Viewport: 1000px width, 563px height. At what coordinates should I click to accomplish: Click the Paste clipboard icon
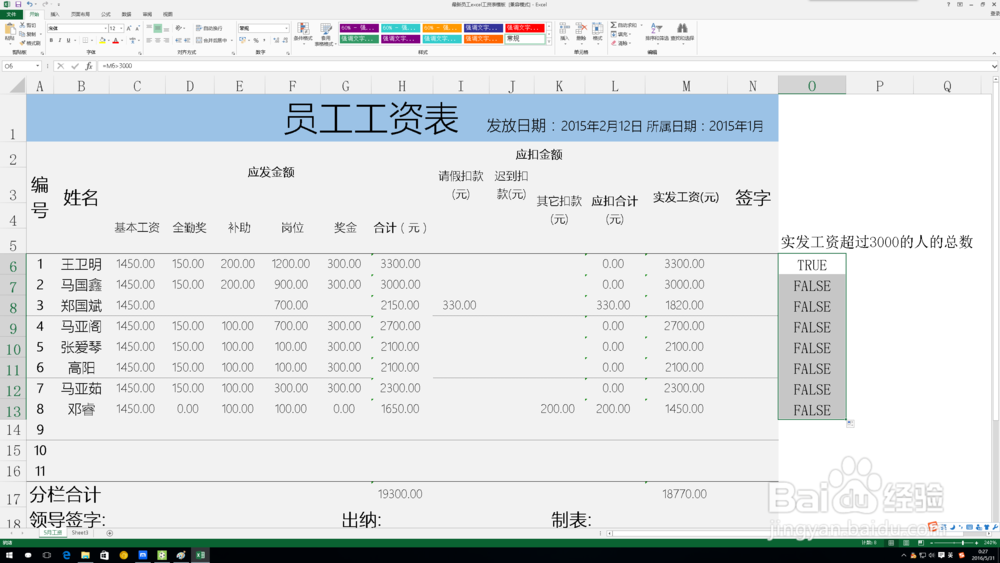(x=10, y=29)
